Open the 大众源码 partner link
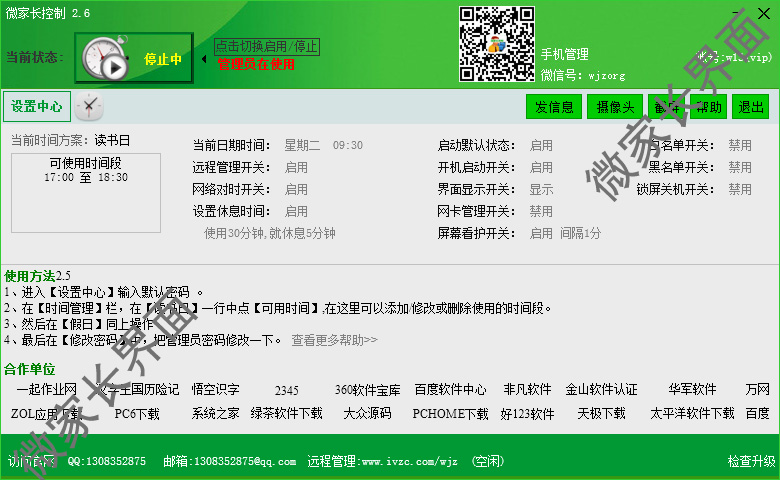The width and height of the screenshot is (780, 480). coord(367,413)
